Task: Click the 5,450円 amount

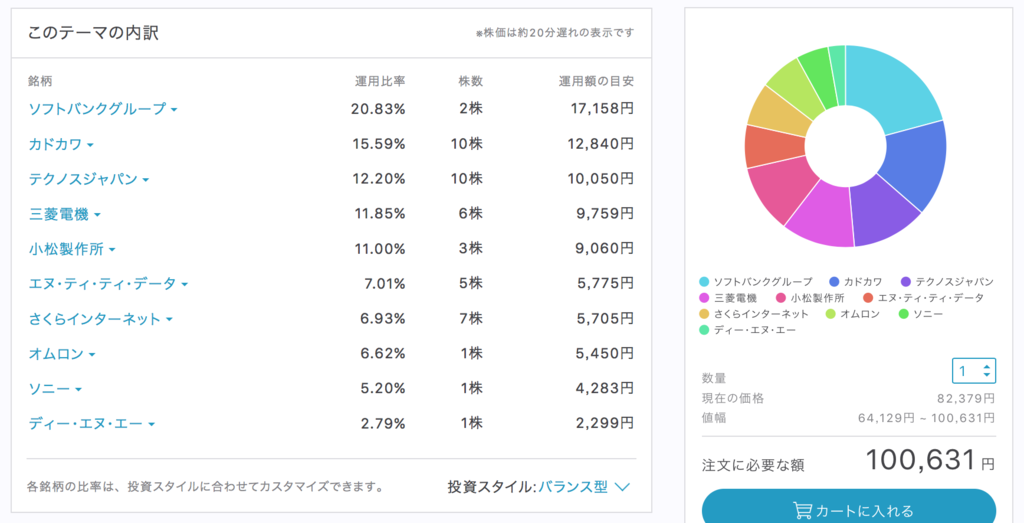Action: (x=605, y=354)
